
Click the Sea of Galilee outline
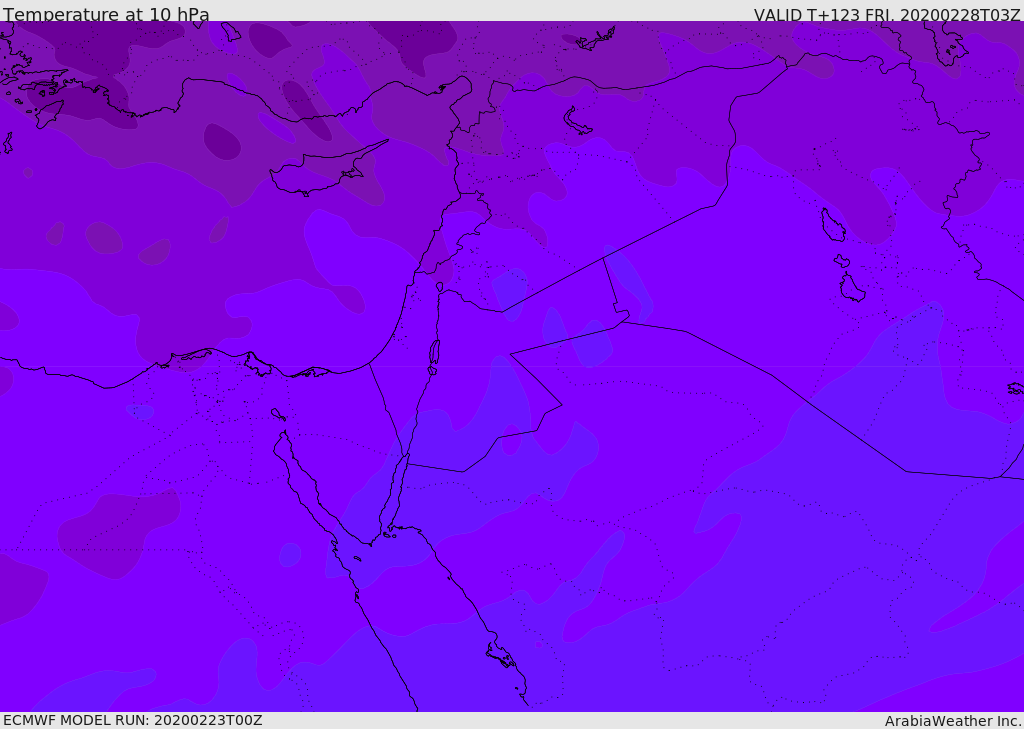click(439, 287)
